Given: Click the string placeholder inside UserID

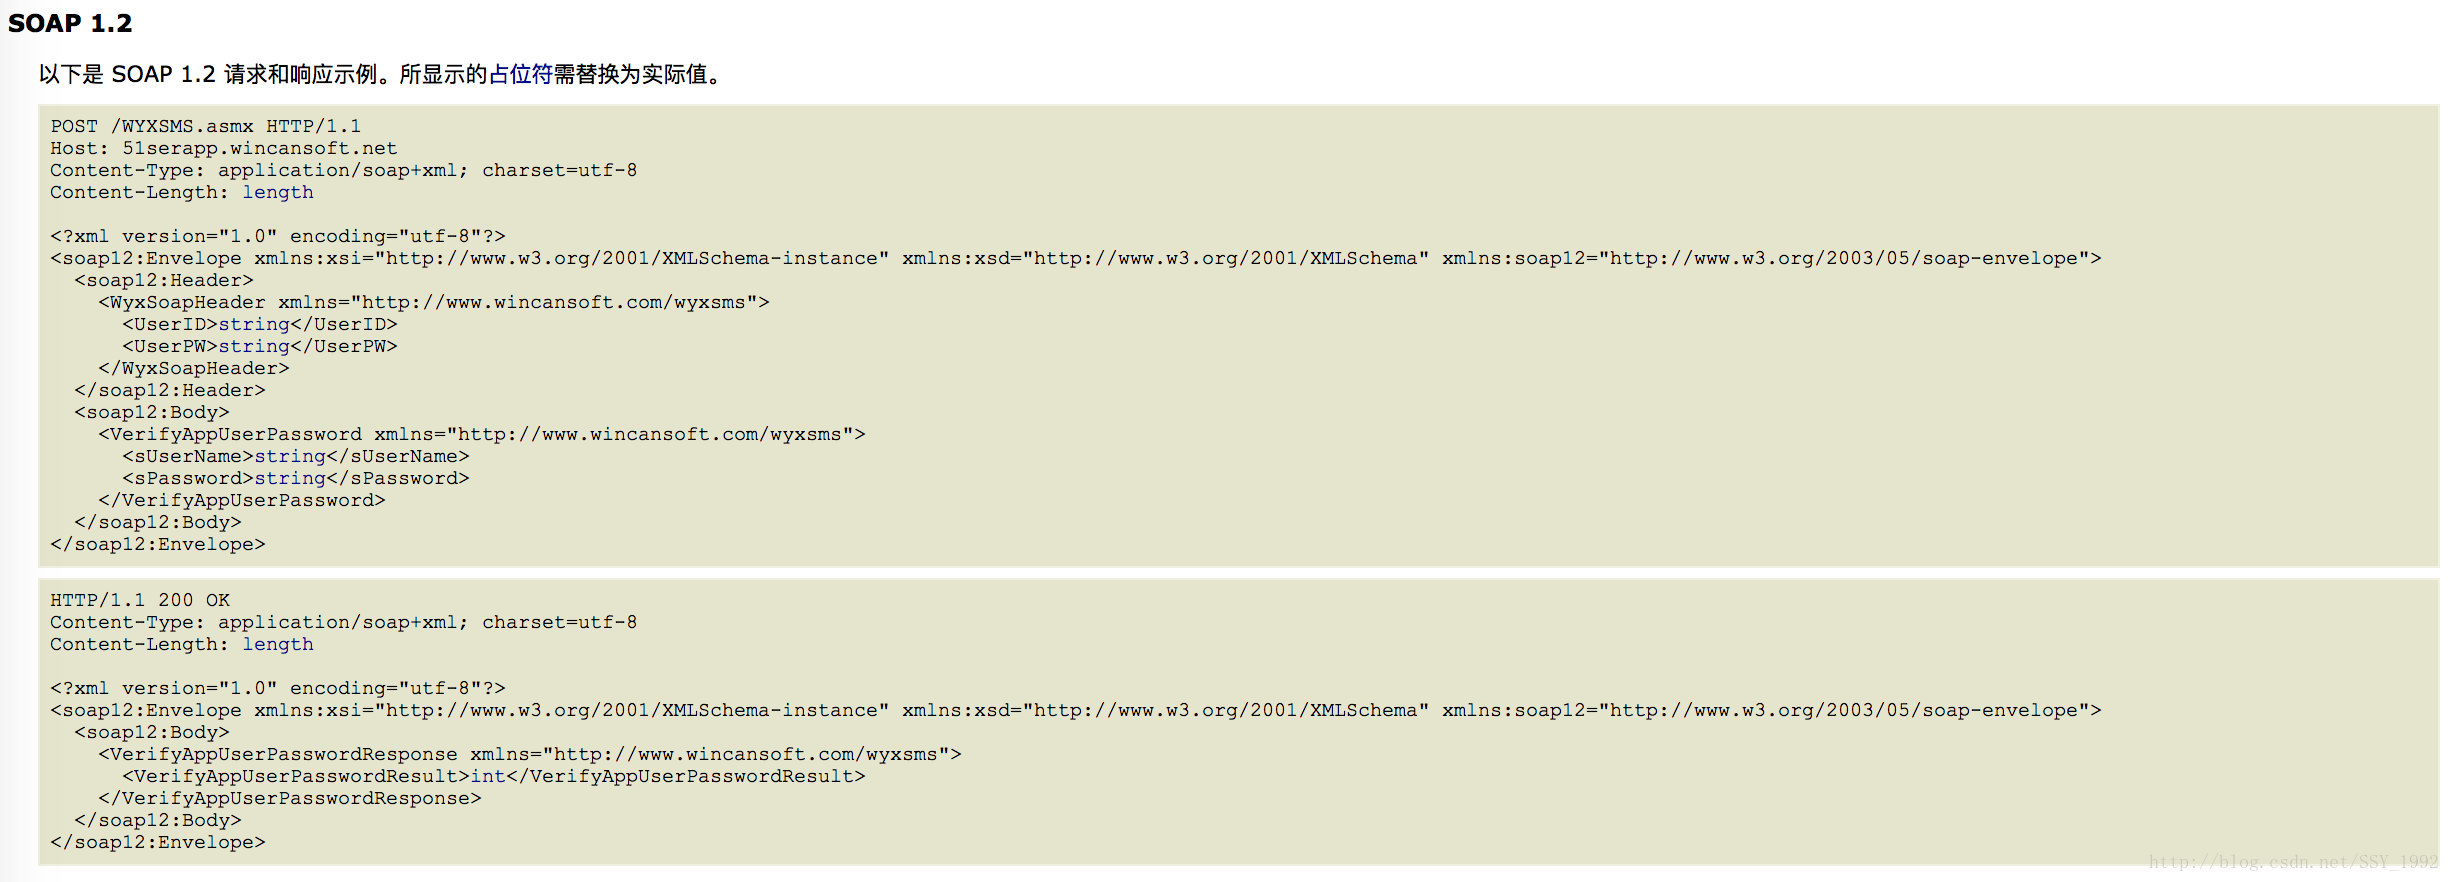Looking at the screenshot, I should [x=254, y=324].
